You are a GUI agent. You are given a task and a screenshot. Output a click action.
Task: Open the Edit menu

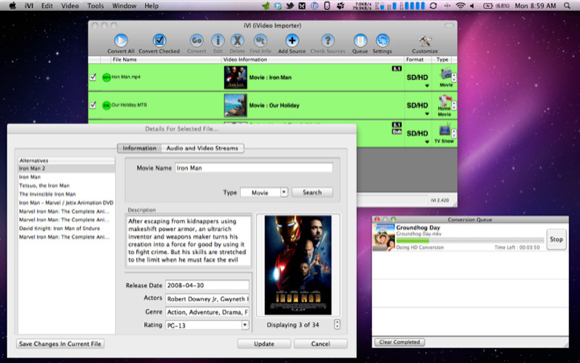tap(47, 6)
